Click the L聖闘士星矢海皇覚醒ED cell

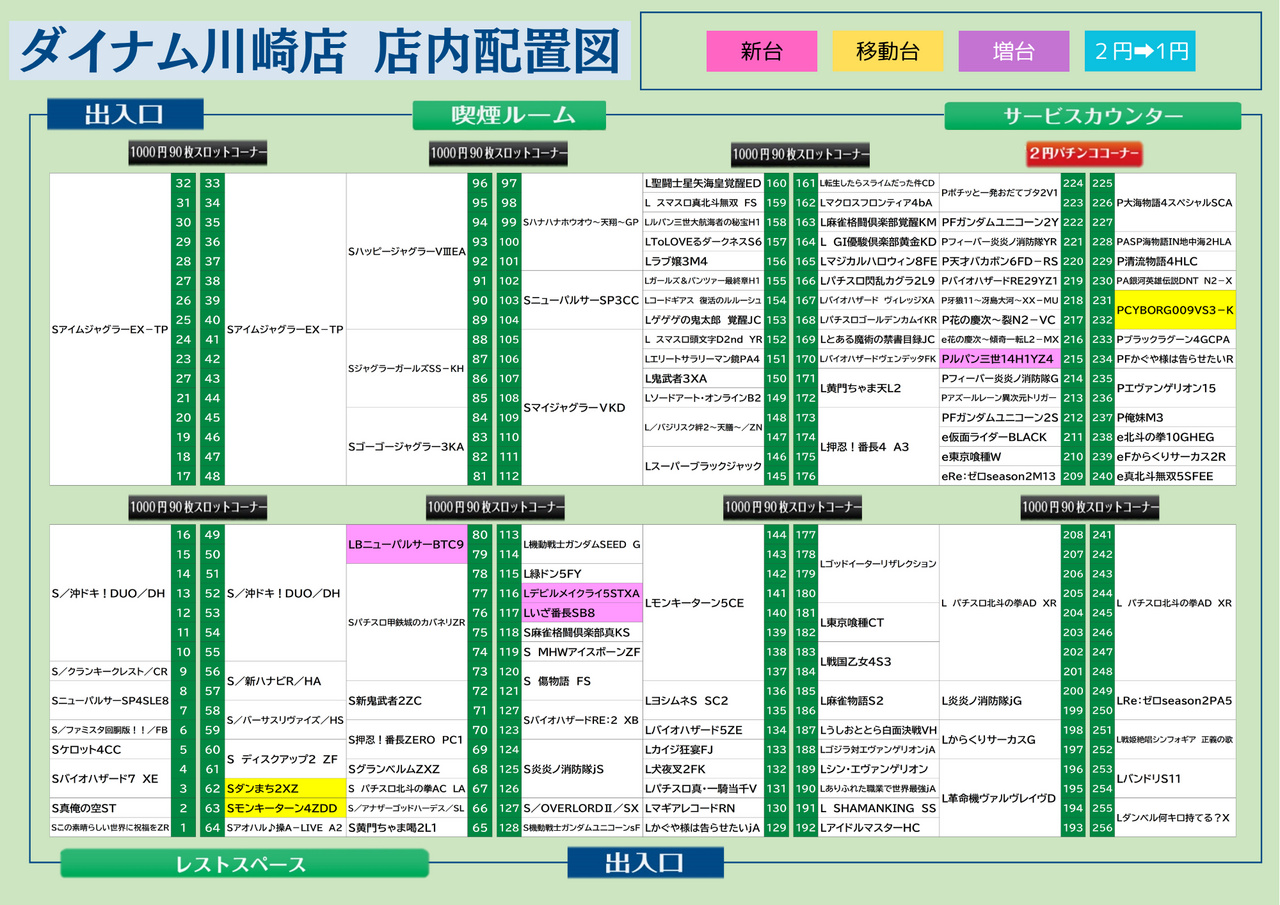coord(703,183)
